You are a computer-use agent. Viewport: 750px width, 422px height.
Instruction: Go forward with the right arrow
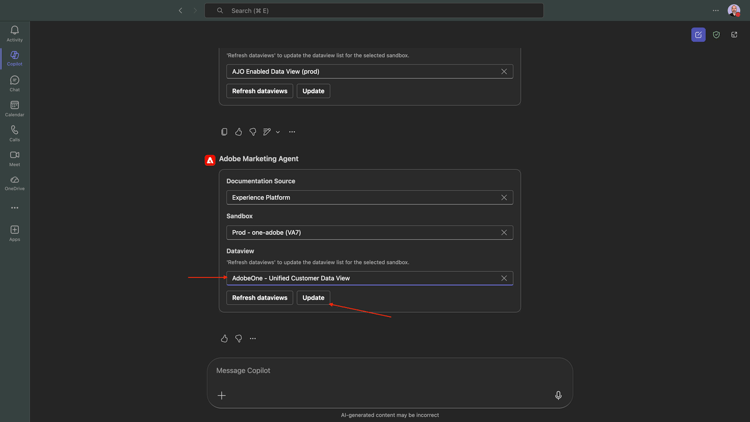coord(195,11)
